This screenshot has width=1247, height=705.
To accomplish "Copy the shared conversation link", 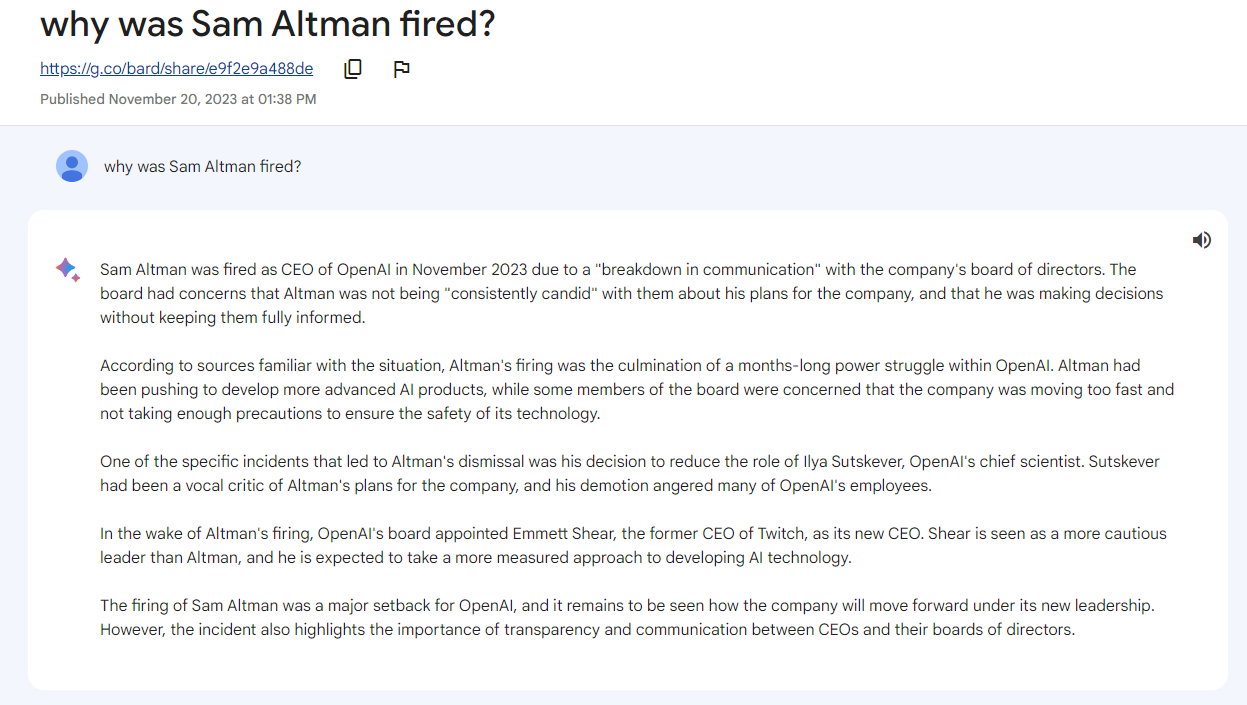I will click(x=353, y=69).
